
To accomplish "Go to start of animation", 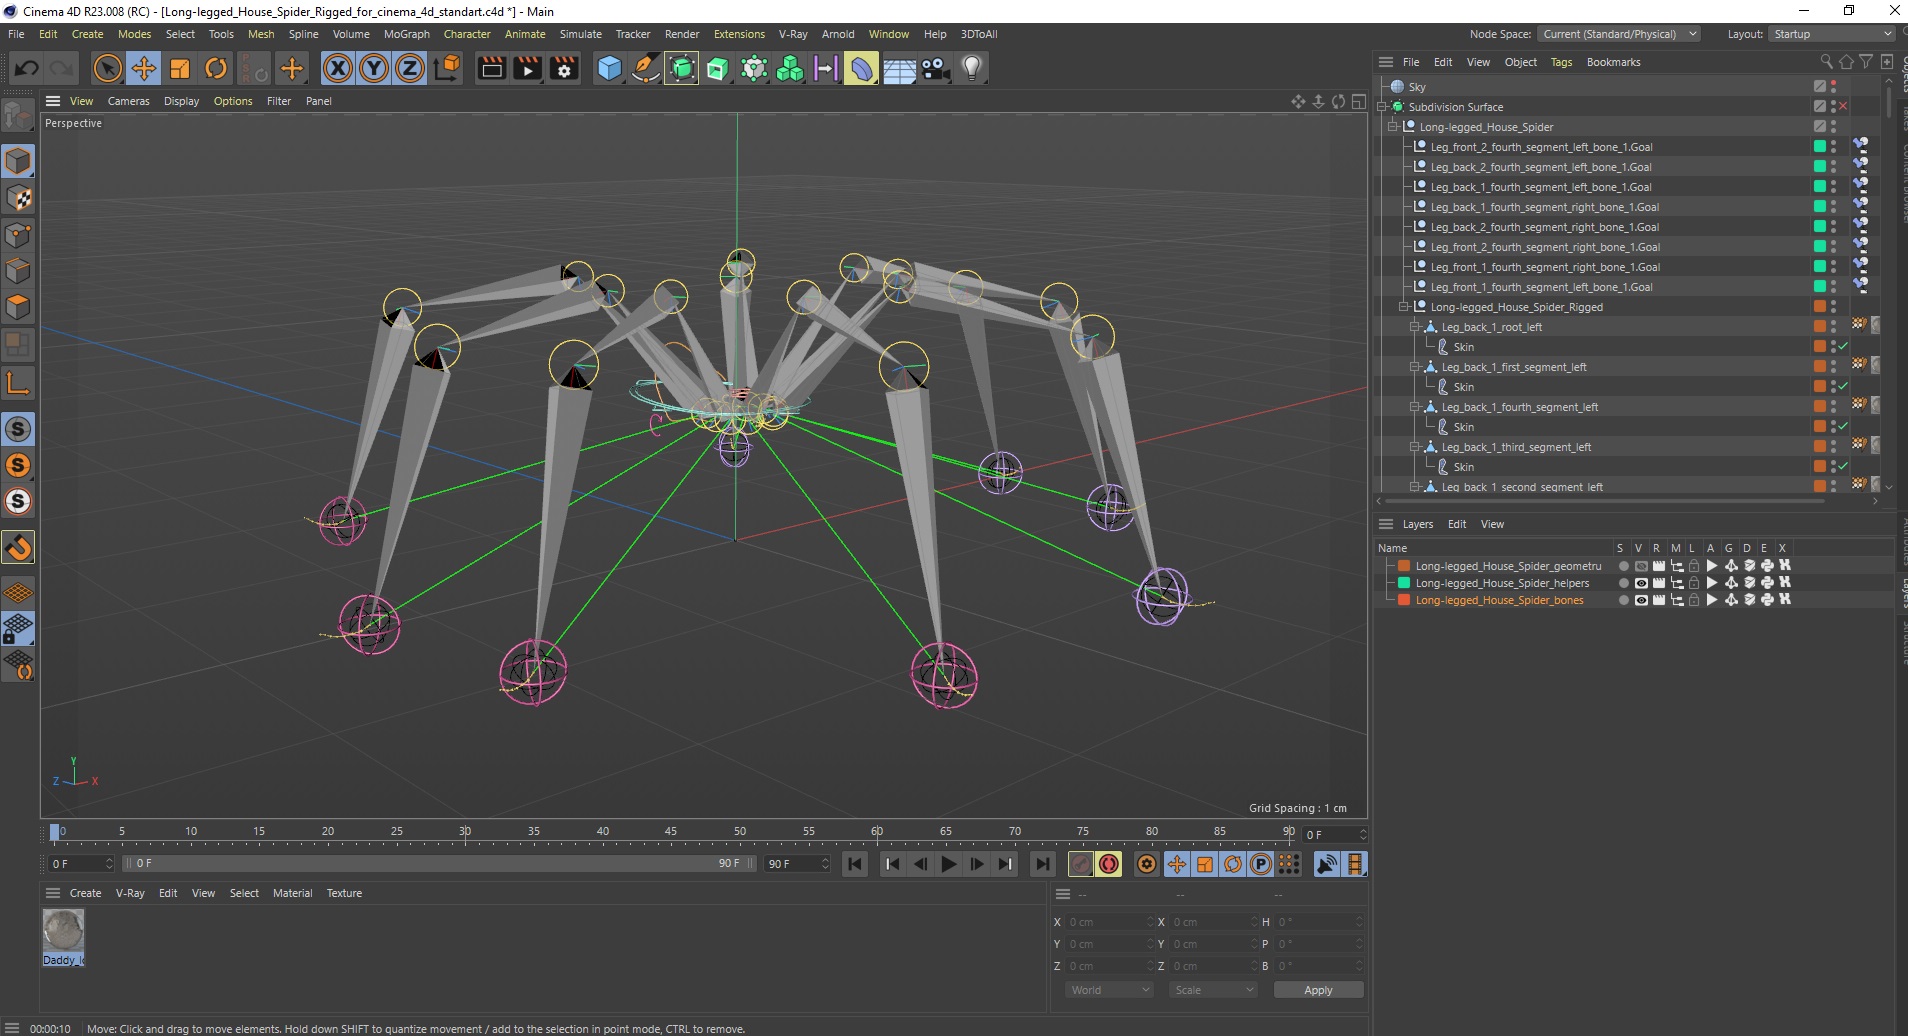I will (855, 864).
